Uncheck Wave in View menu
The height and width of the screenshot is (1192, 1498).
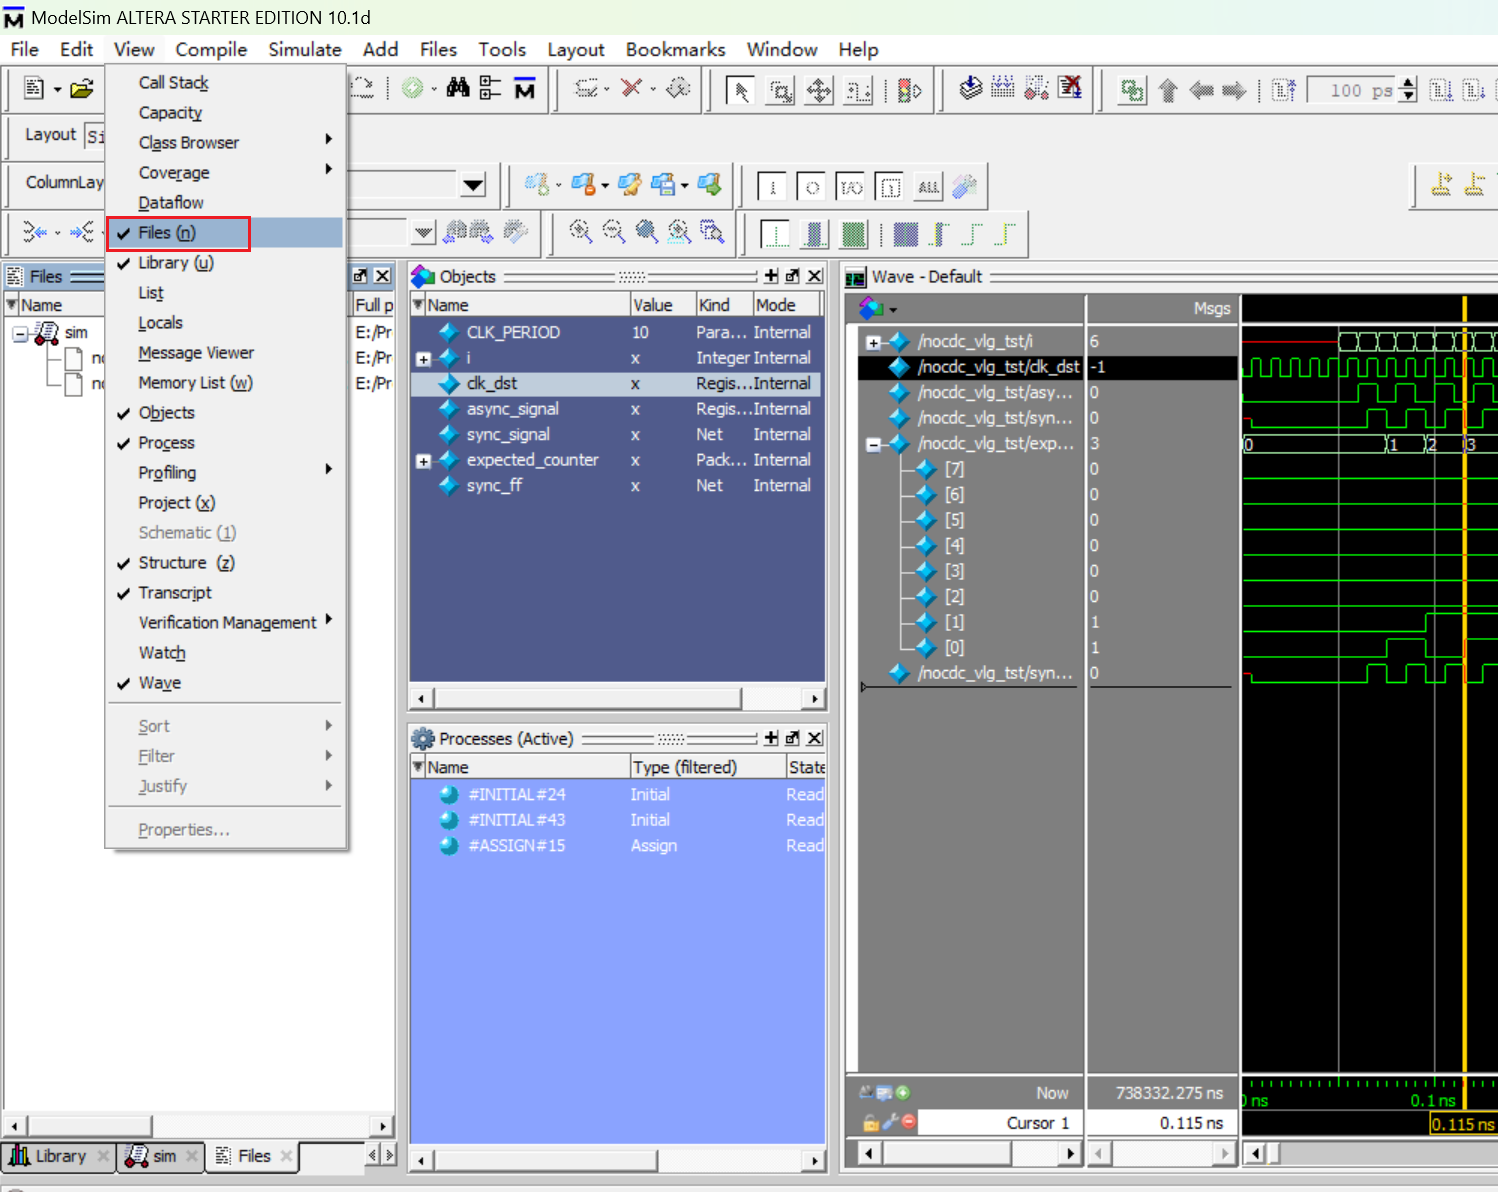(225, 683)
